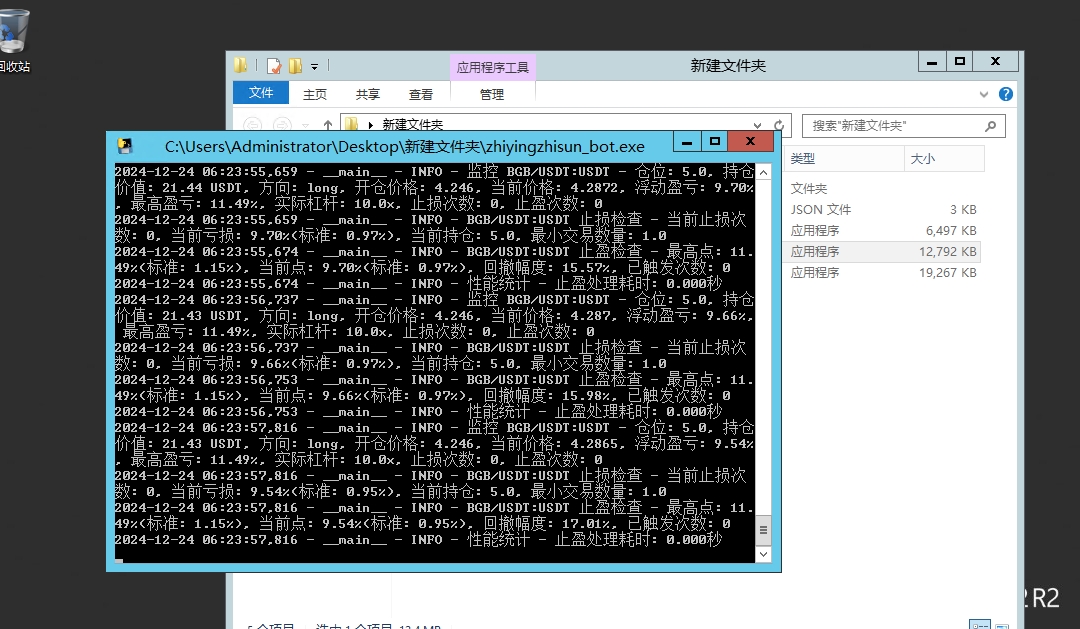Screen dimensions: 1080x629
Task: Sort by the 类型 column header
Action: click(844, 158)
